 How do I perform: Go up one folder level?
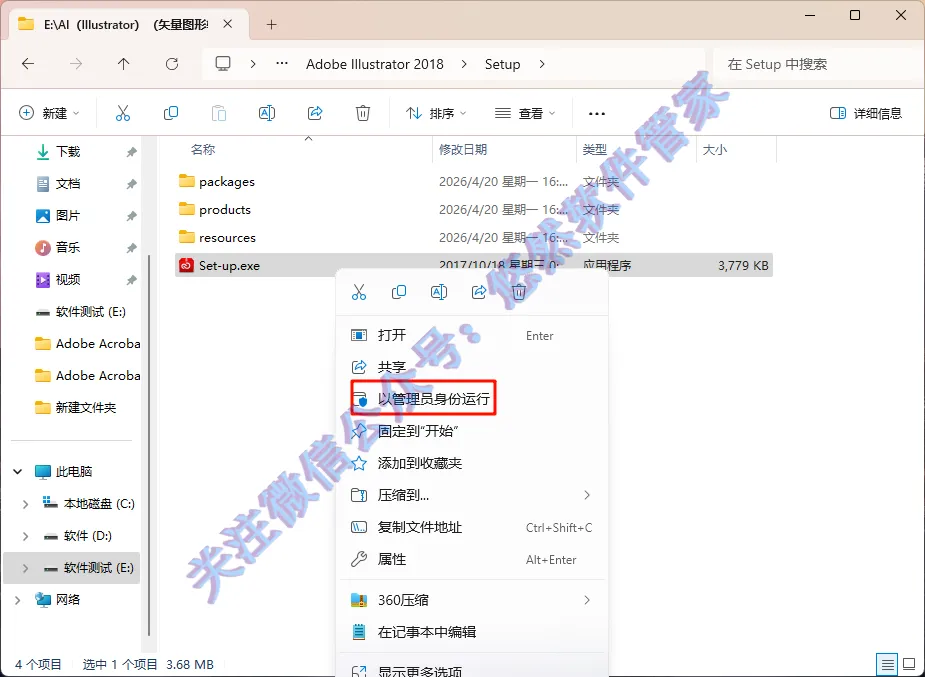(x=123, y=64)
